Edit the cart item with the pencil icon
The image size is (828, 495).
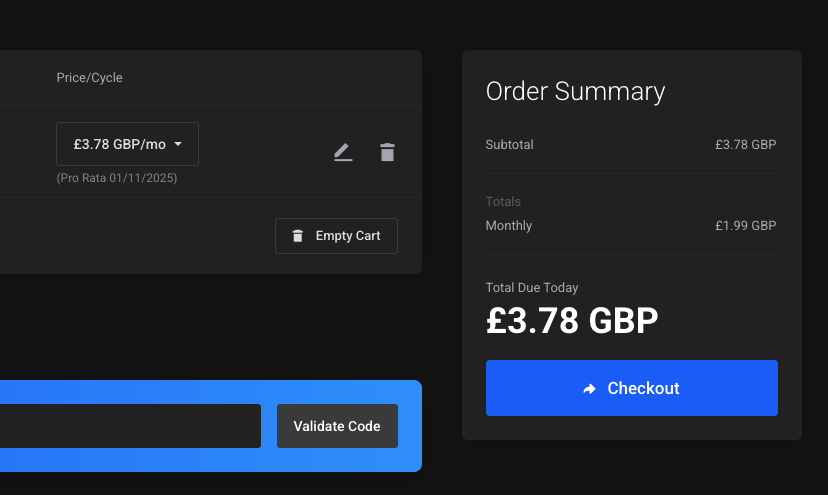coord(343,152)
